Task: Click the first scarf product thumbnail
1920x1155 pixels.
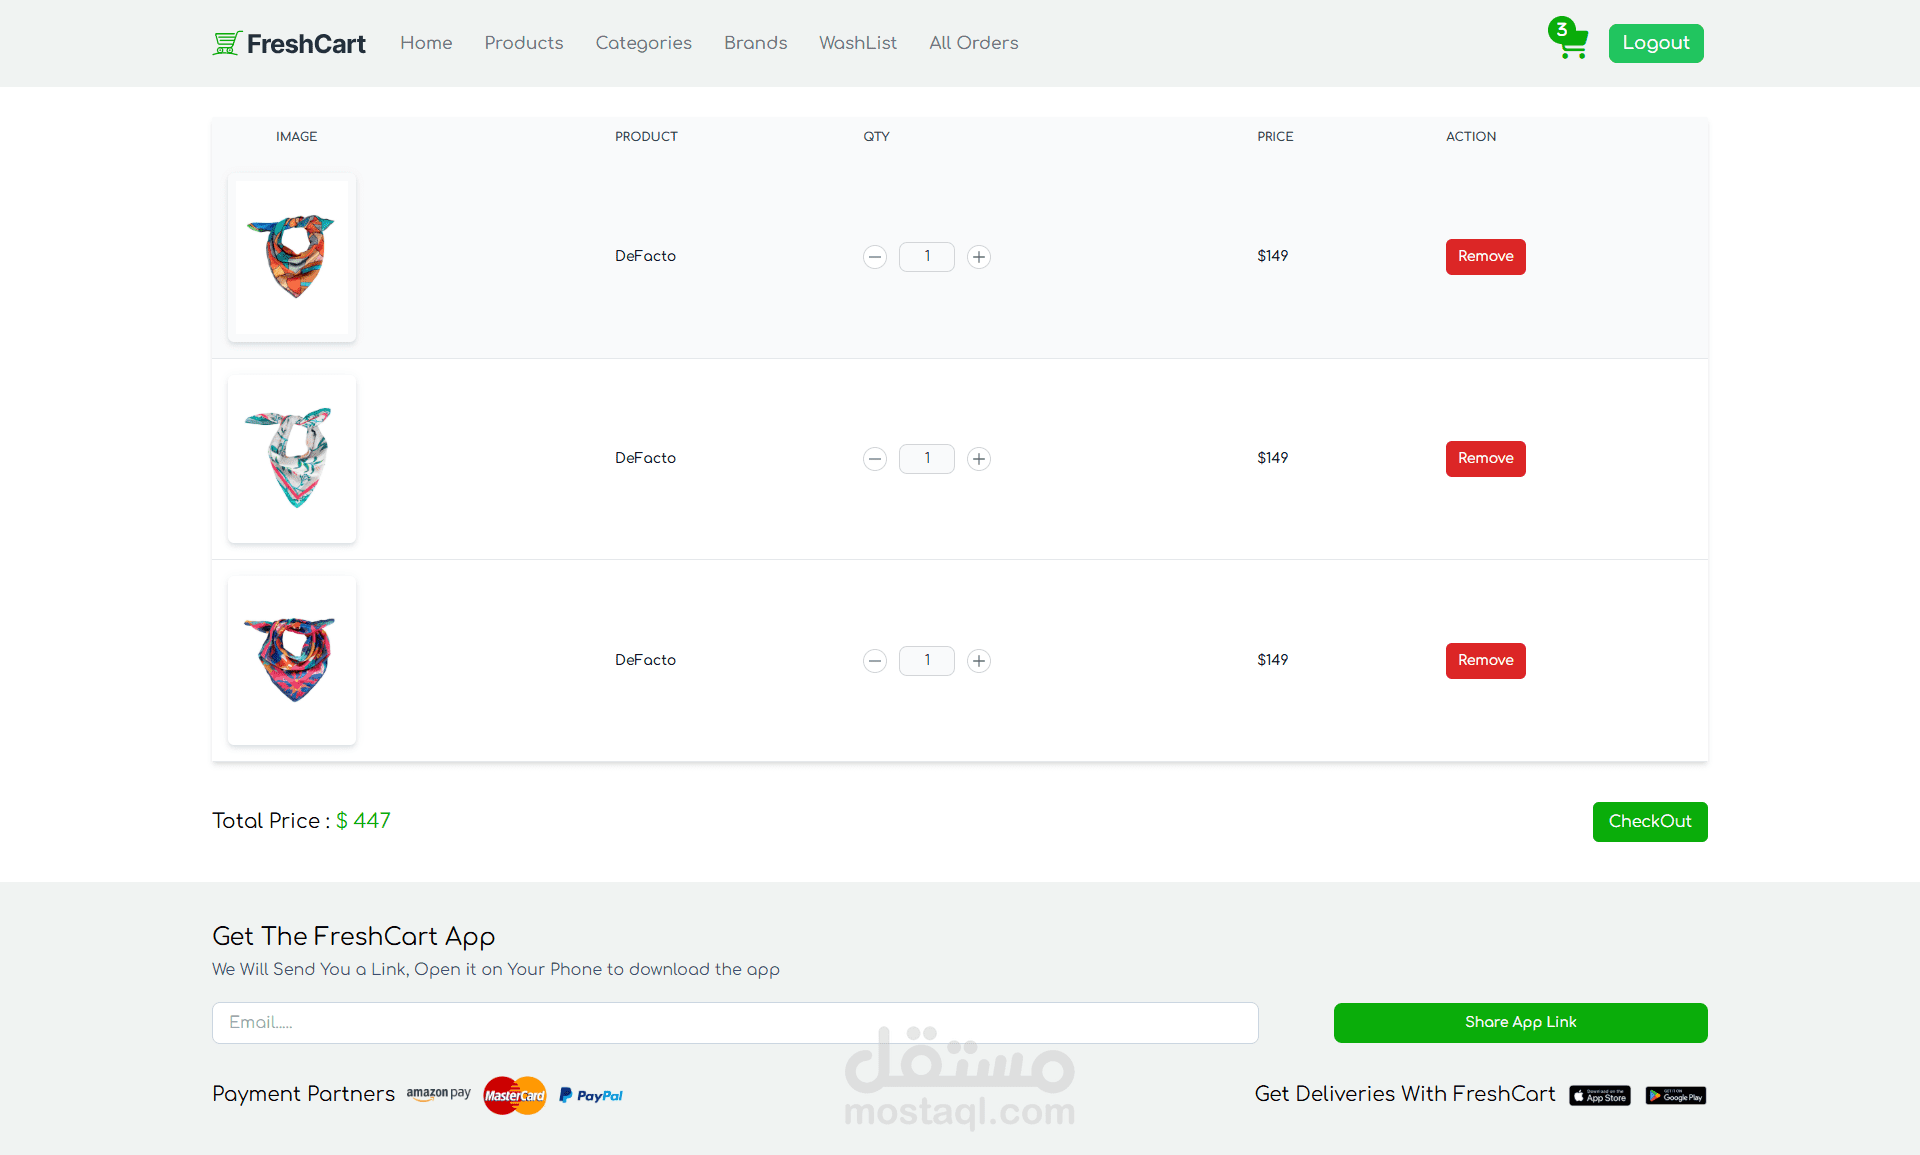Action: coord(292,258)
